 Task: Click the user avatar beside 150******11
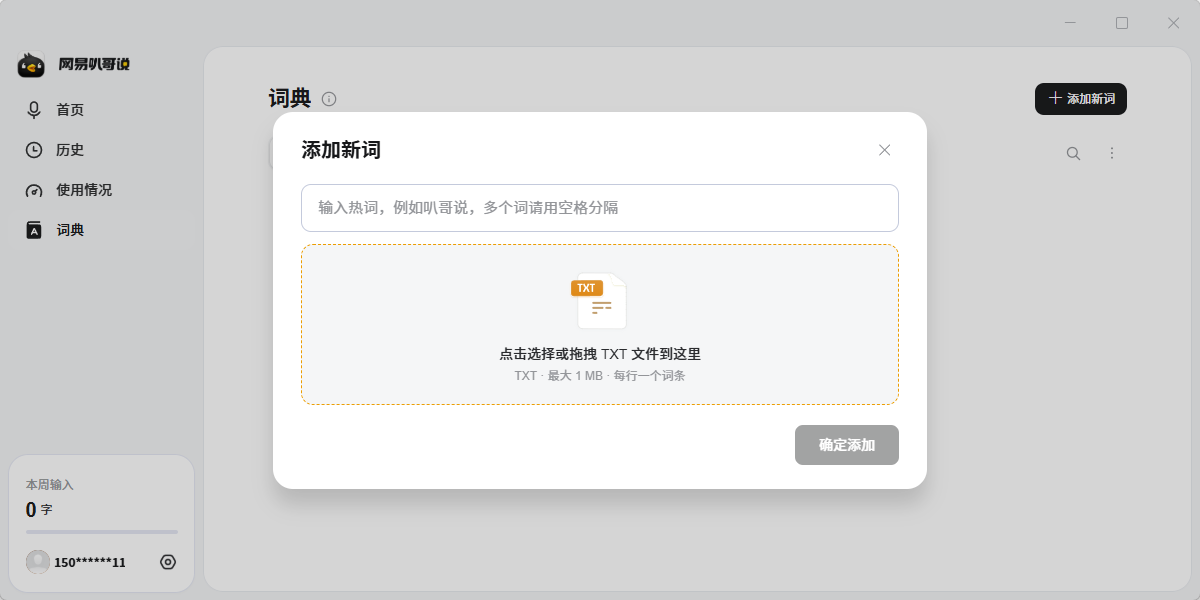[38, 562]
